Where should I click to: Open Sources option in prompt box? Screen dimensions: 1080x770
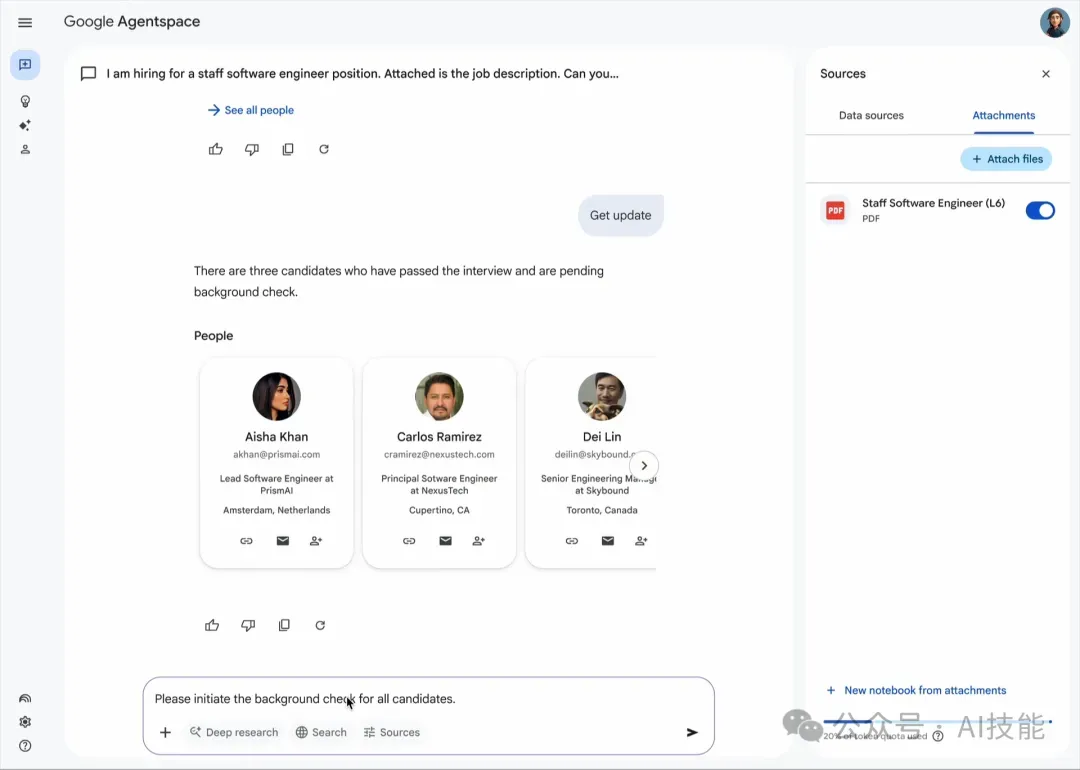point(392,732)
